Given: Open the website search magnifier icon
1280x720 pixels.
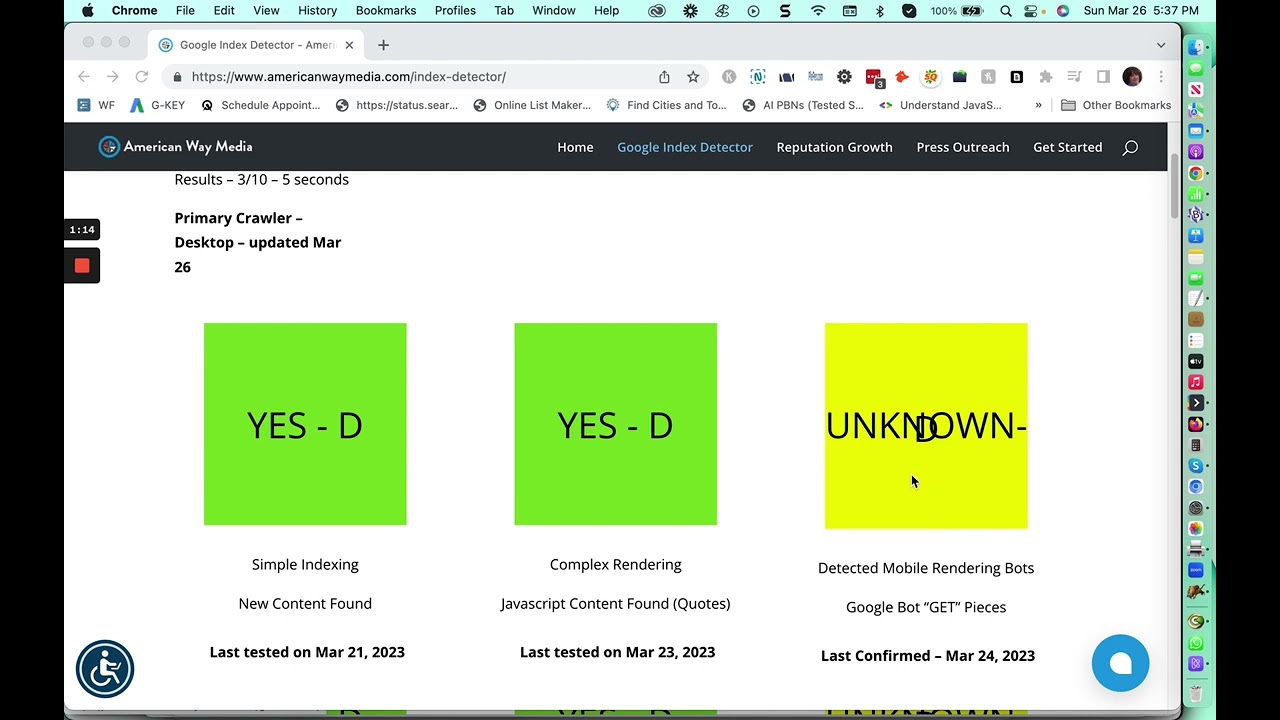Looking at the screenshot, I should [x=1130, y=147].
